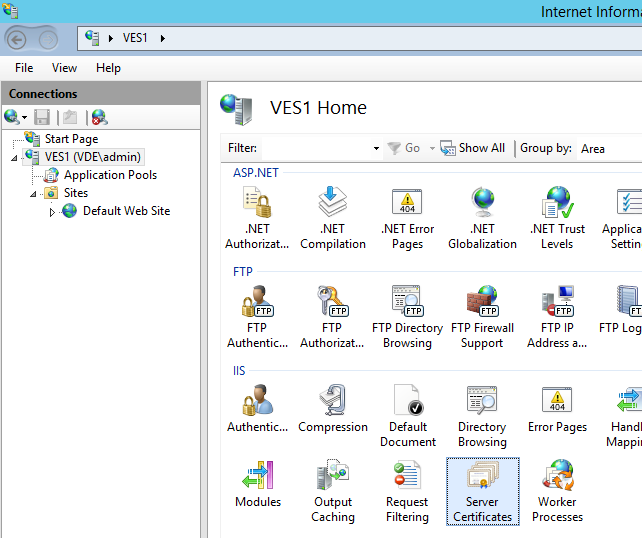
Task: Open Handler Mappings feature
Action: point(626,416)
